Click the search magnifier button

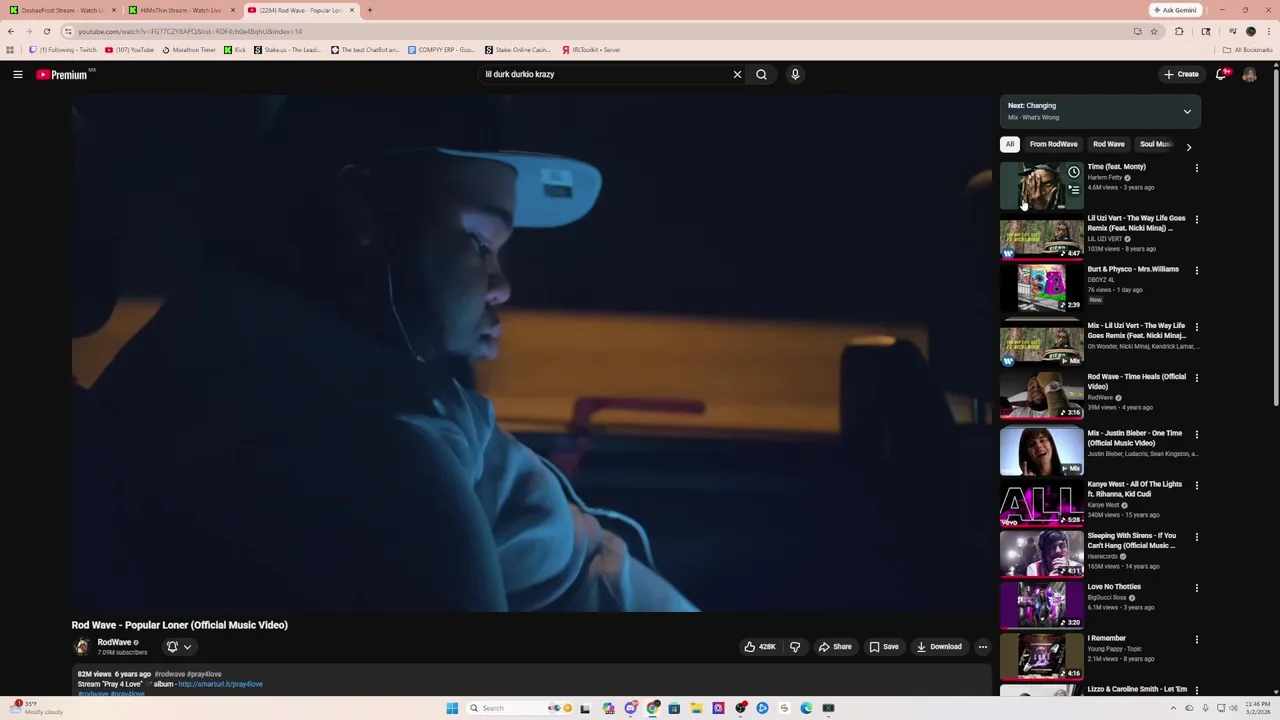(761, 74)
